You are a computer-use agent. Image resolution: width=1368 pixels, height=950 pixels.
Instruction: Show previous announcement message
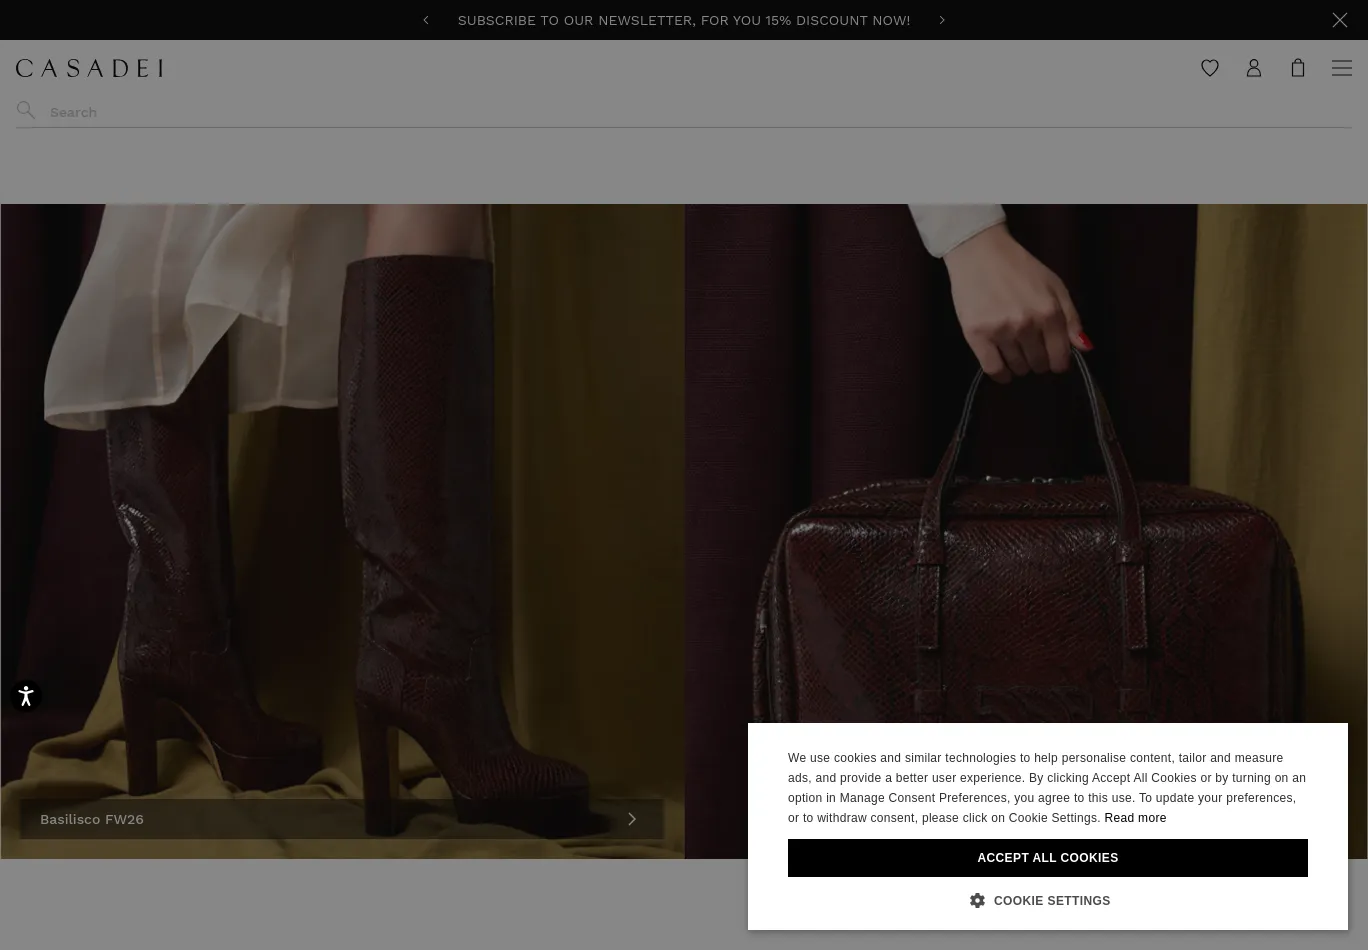pyautogui.click(x=426, y=20)
